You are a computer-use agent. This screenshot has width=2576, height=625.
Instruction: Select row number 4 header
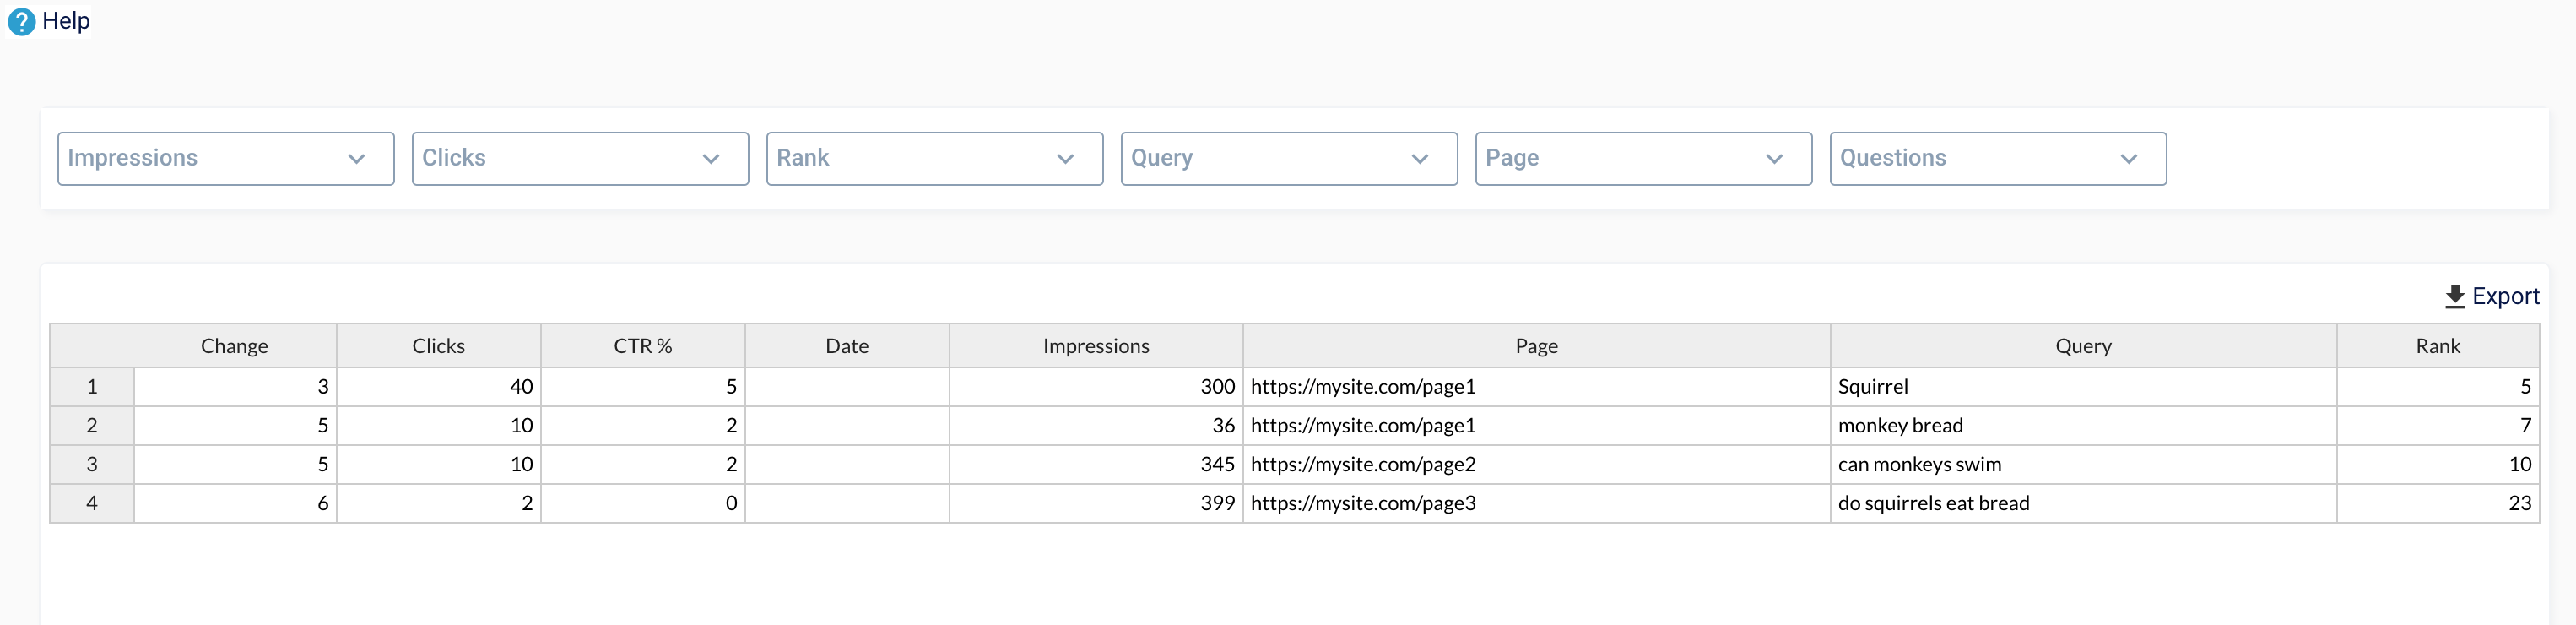click(x=92, y=503)
